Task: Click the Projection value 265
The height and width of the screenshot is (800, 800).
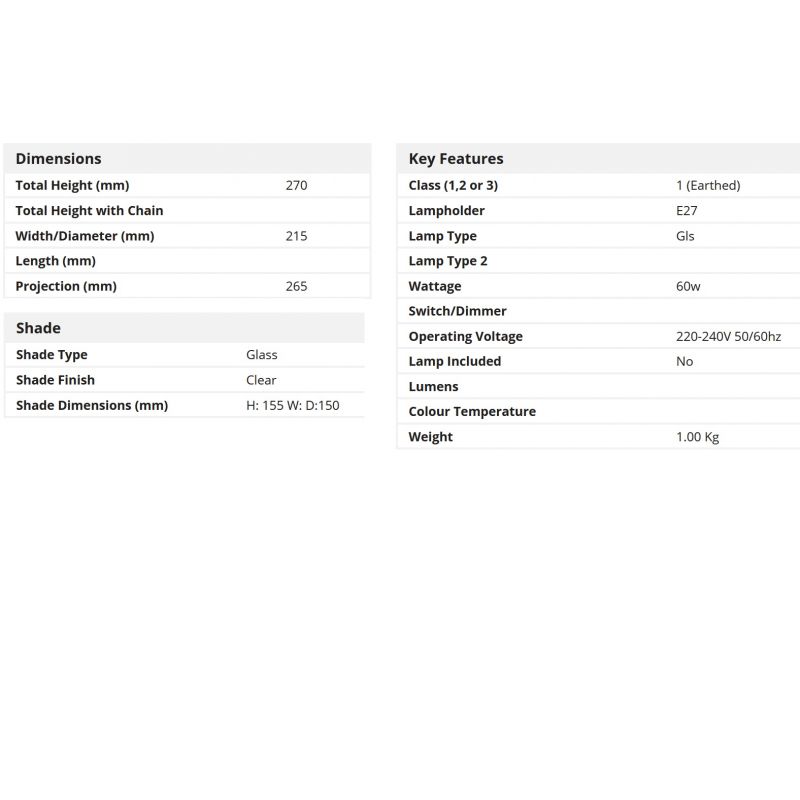Action: click(296, 286)
